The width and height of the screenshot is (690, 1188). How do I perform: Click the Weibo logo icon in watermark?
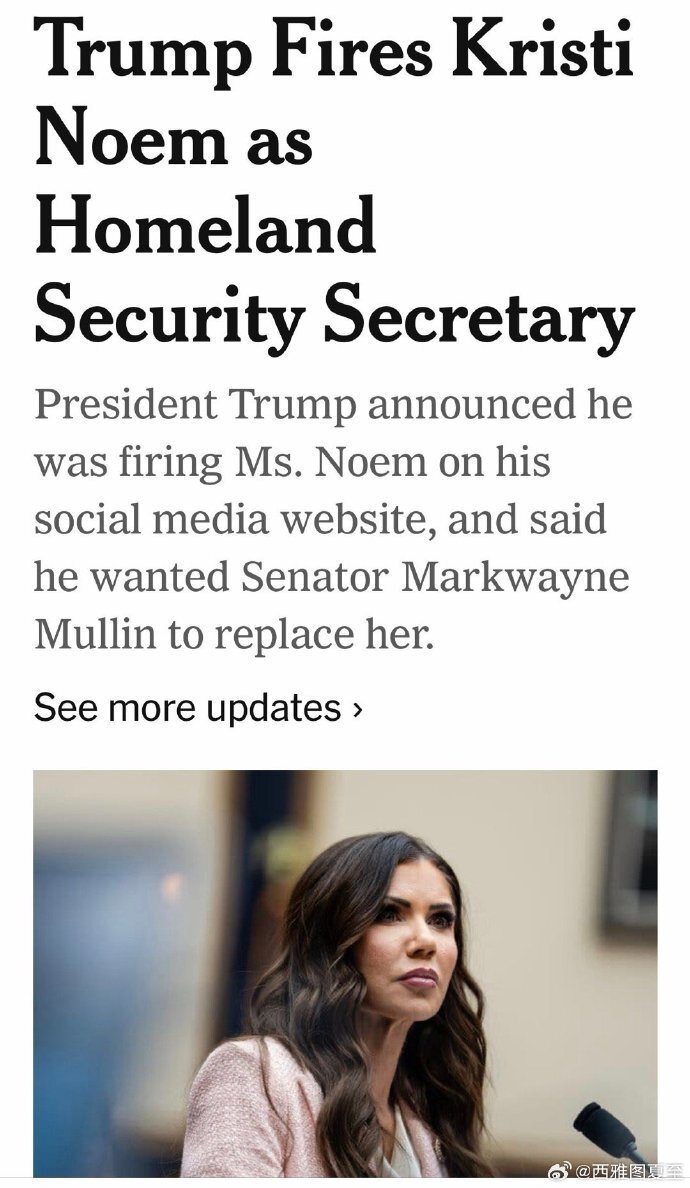(x=557, y=1170)
